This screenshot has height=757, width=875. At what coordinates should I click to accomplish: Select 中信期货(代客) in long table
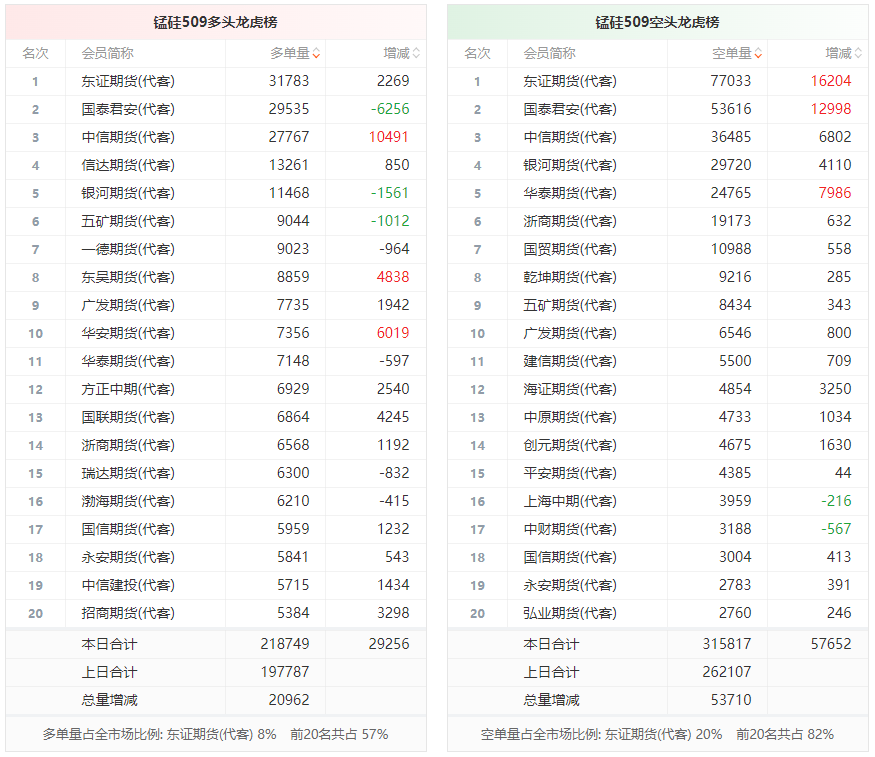(128, 137)
